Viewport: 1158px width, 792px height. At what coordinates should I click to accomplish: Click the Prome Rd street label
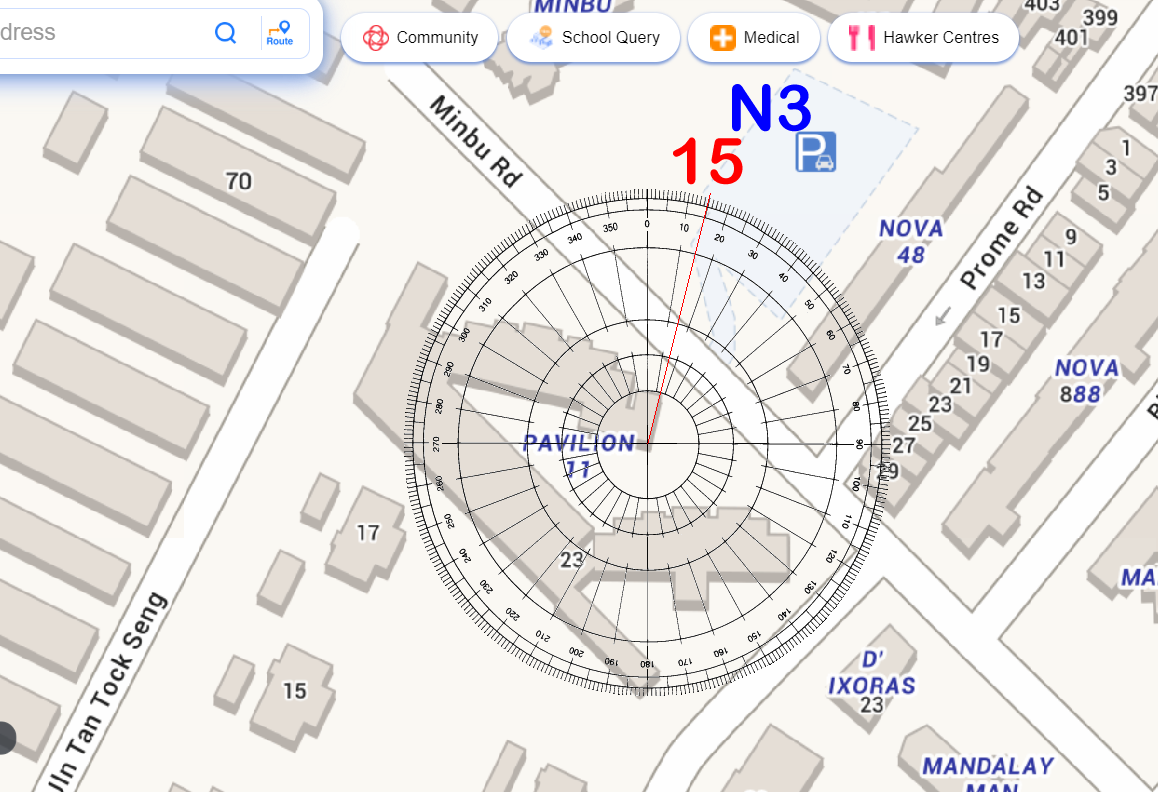pos(1002,238)
